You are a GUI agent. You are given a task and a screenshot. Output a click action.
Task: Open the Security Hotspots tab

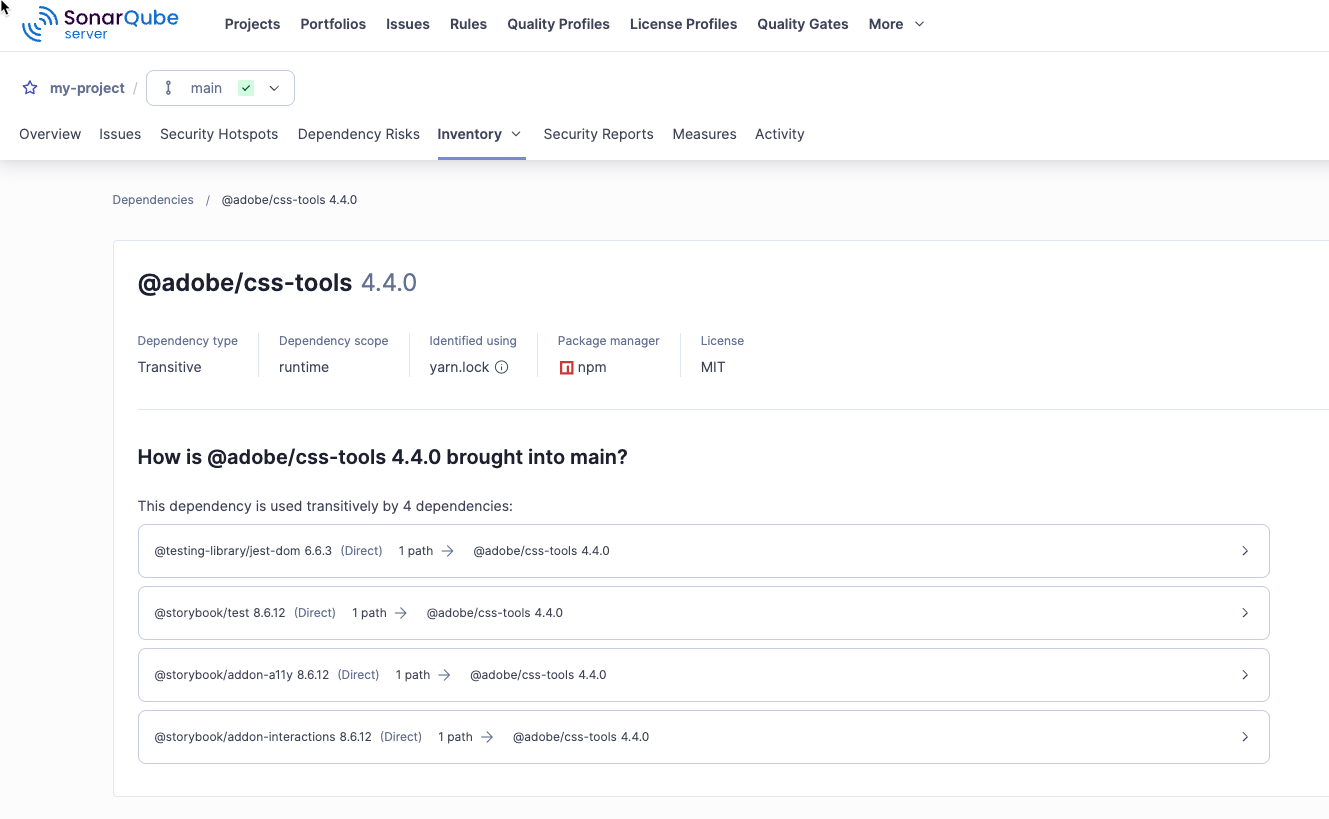(219, 134)
